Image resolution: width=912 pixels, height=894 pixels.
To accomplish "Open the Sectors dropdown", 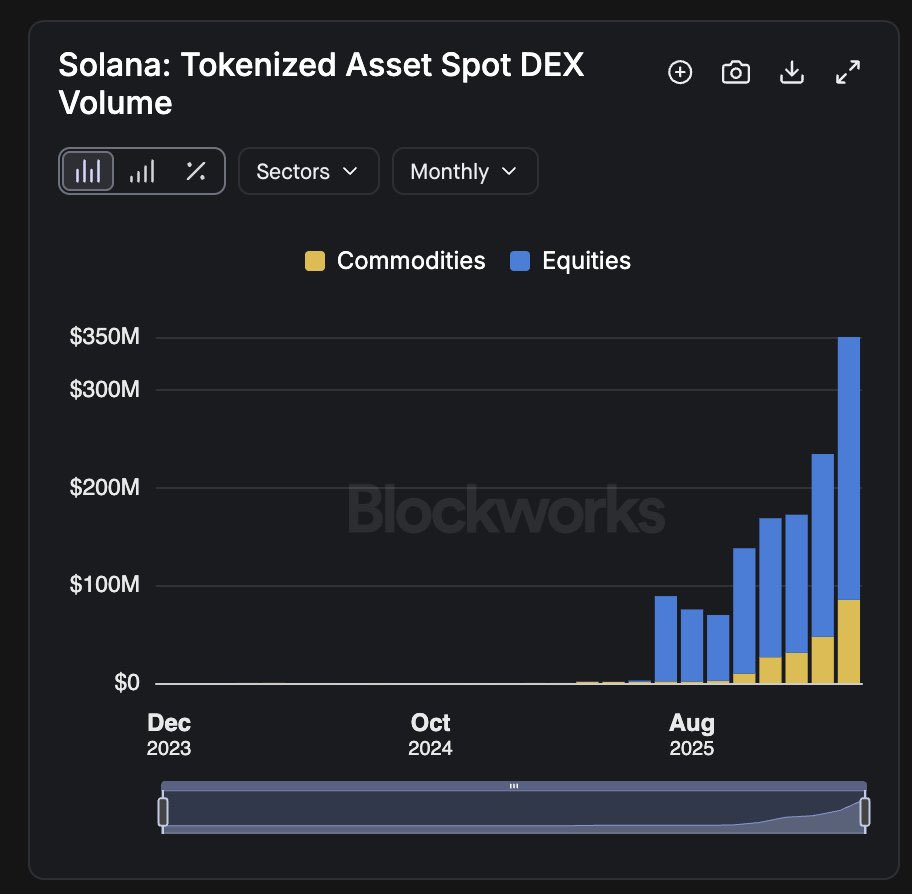I will coord(308,171).
